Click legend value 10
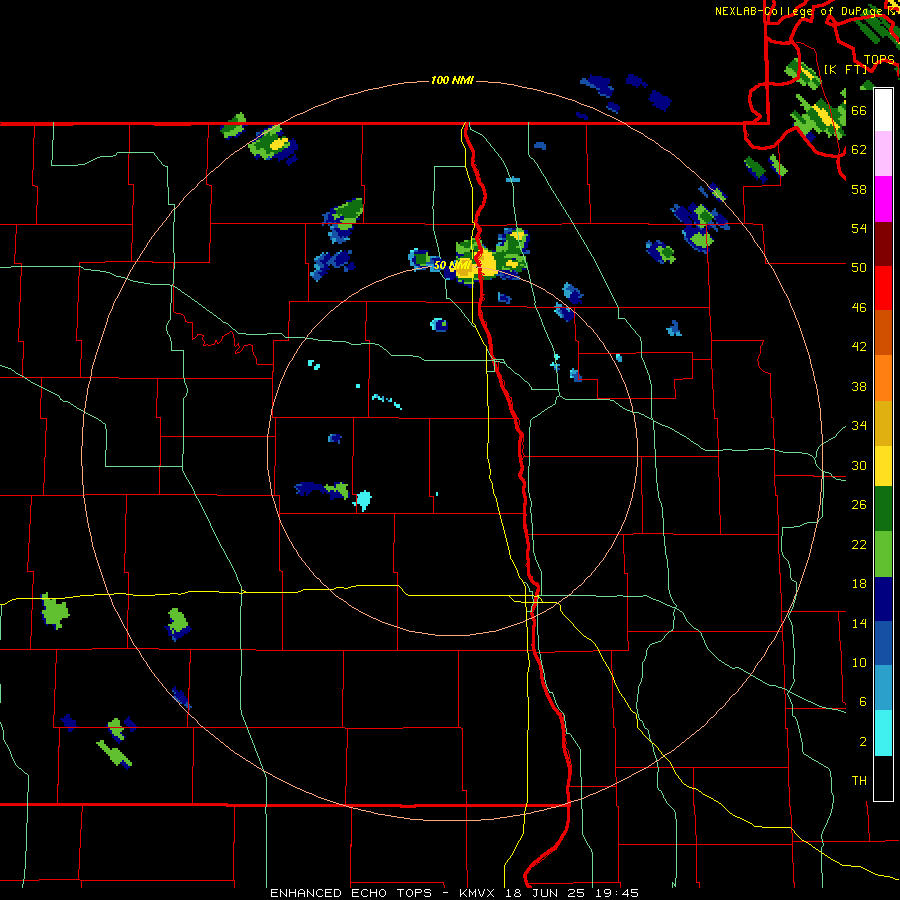This screenshot has width=900, height=900. tap(859, 663)
